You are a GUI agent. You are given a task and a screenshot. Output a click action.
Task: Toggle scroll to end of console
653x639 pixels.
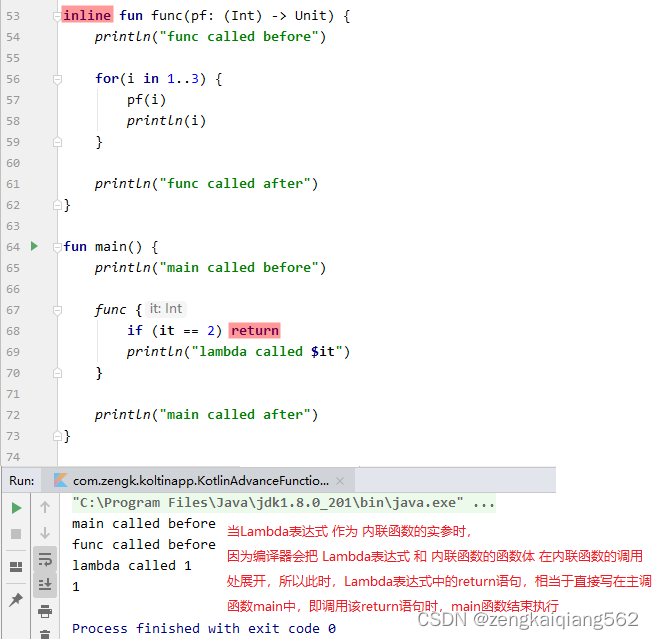point(45,584)
